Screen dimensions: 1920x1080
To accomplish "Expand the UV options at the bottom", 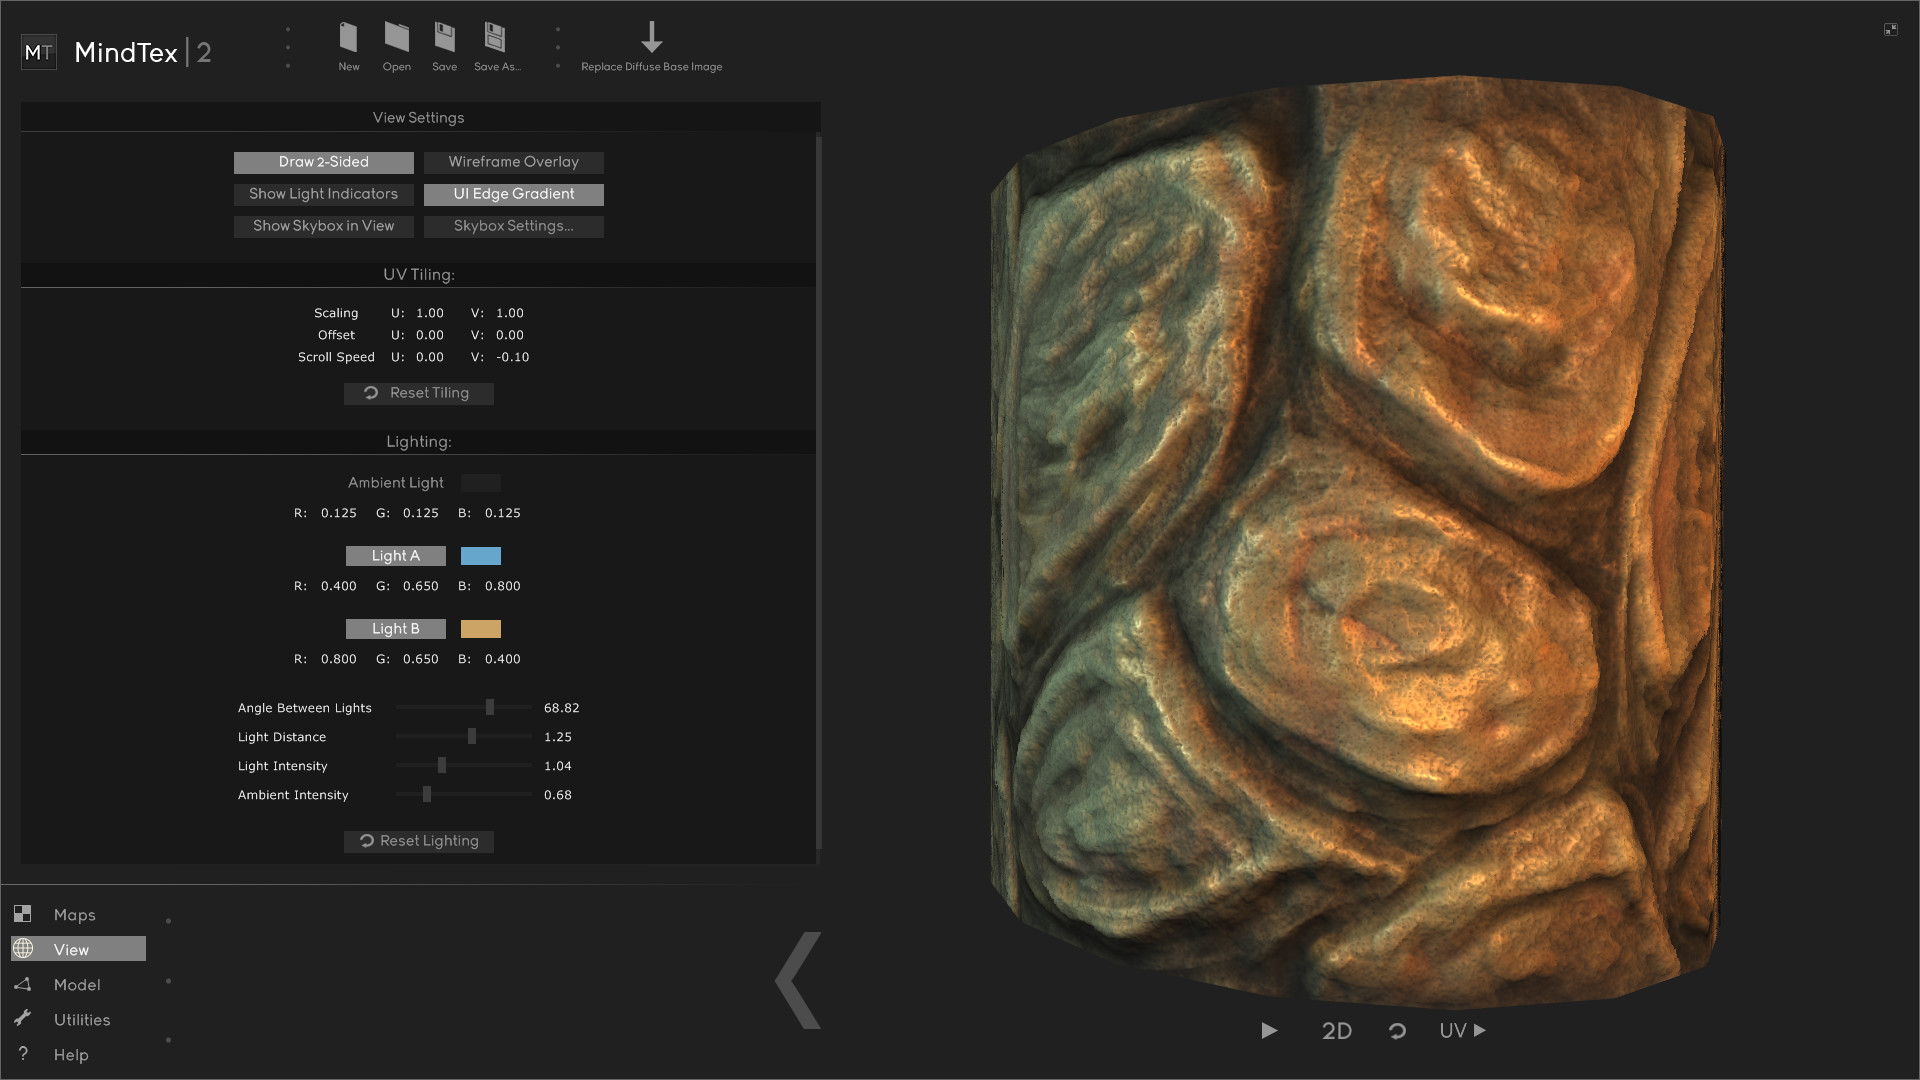I will tap(1461, 1031).
